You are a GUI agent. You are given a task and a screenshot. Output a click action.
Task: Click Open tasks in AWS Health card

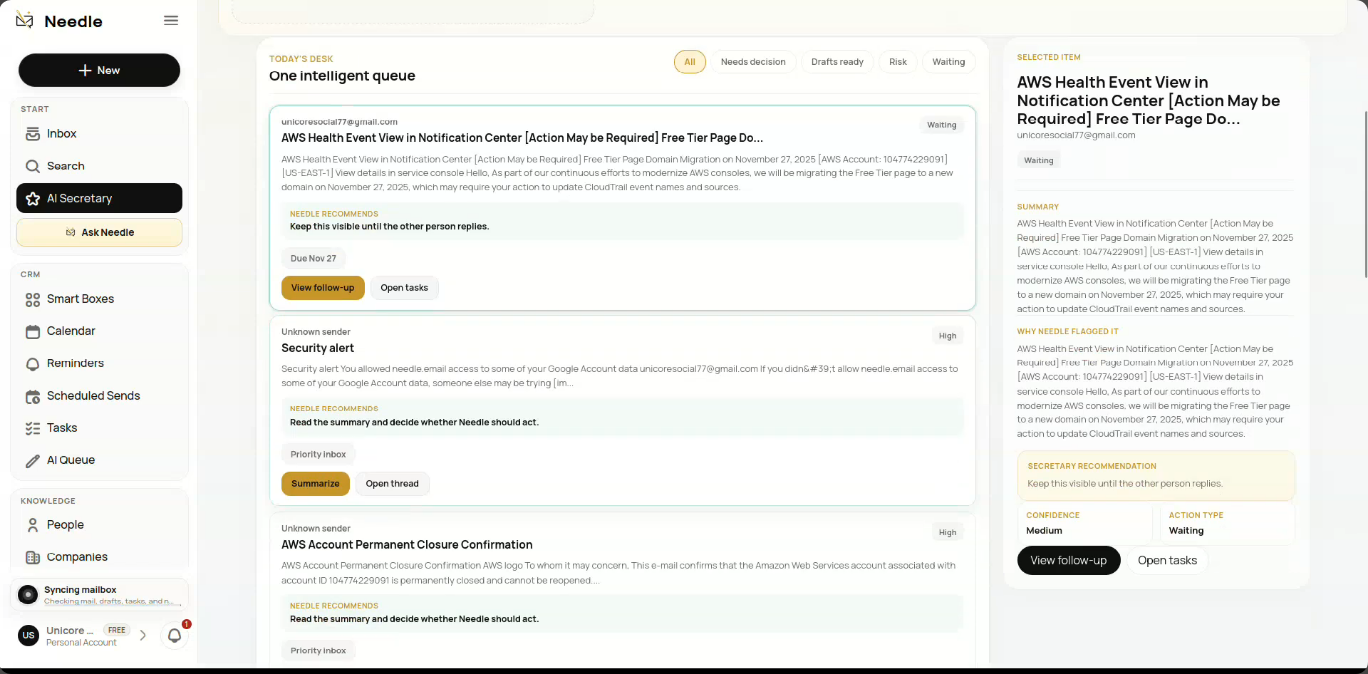(404, 288)
